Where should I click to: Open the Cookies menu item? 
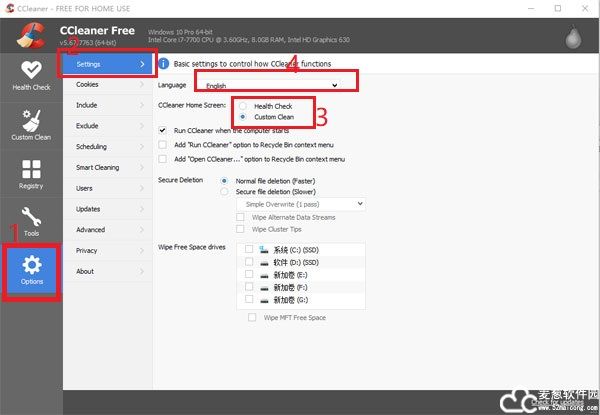coord(108,85)
